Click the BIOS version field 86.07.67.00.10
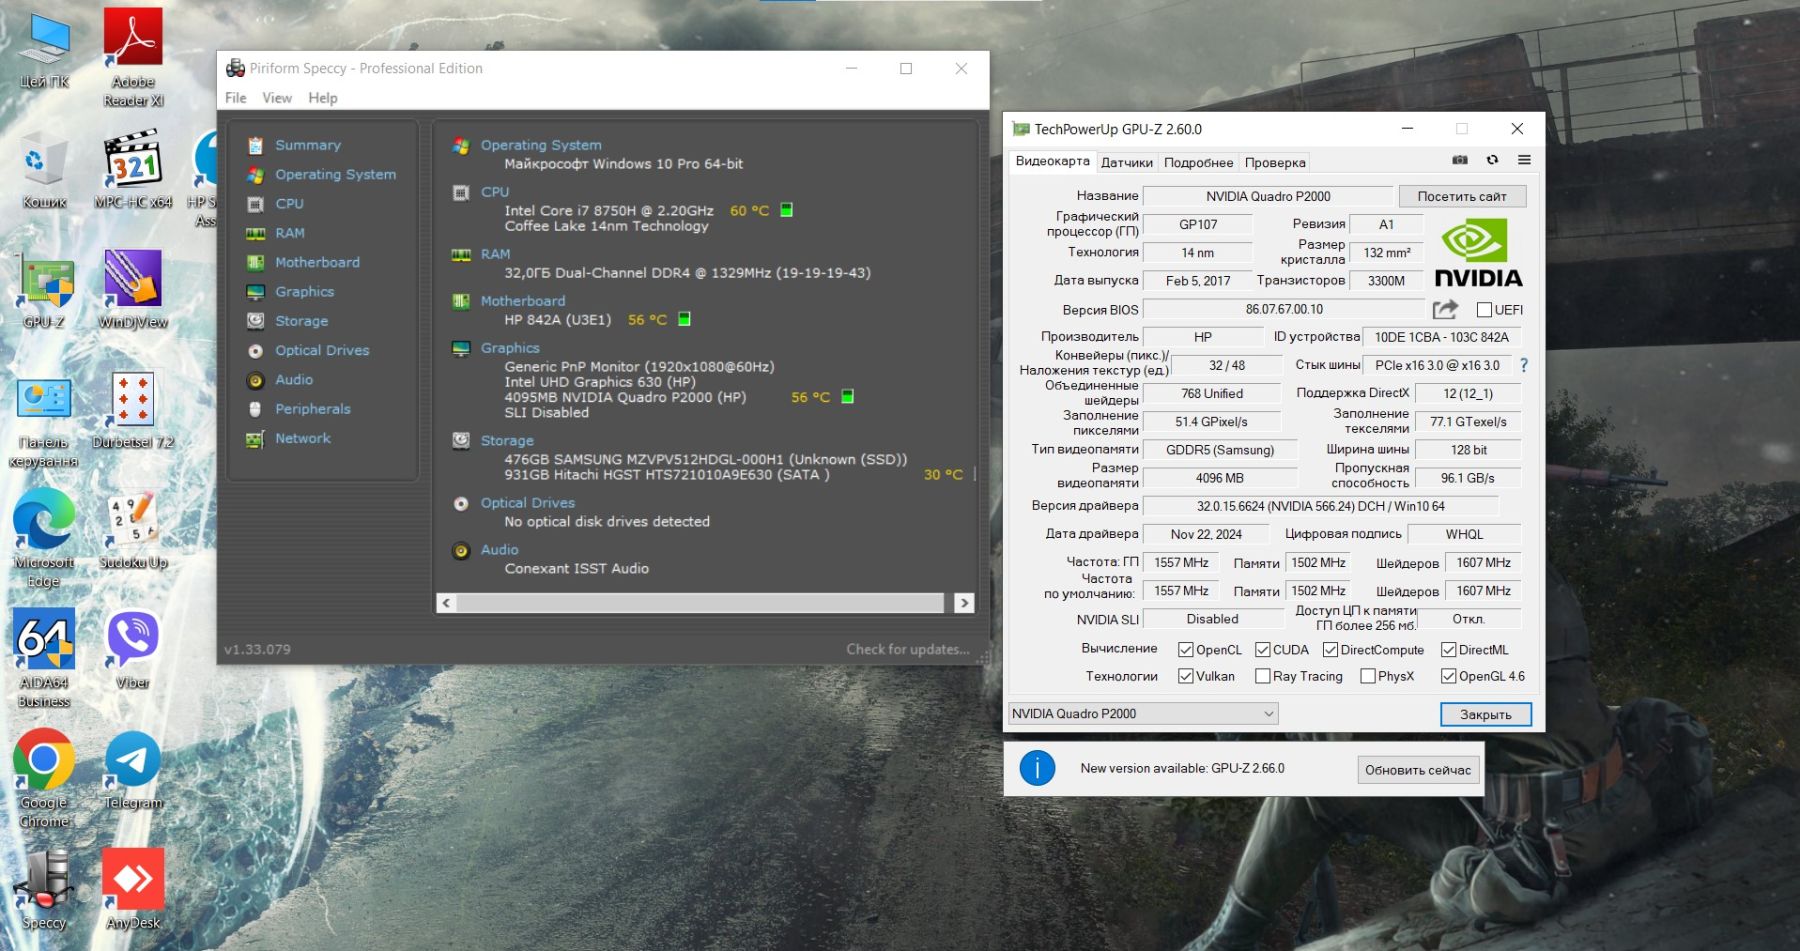The image size is (1800, 951). [x=1284, y=309]
